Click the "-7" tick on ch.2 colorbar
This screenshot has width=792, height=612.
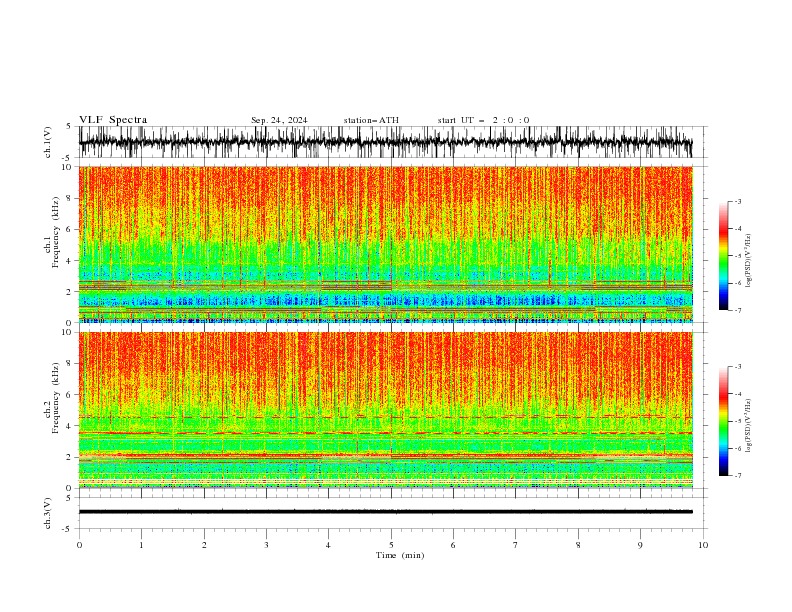[737, 475]
